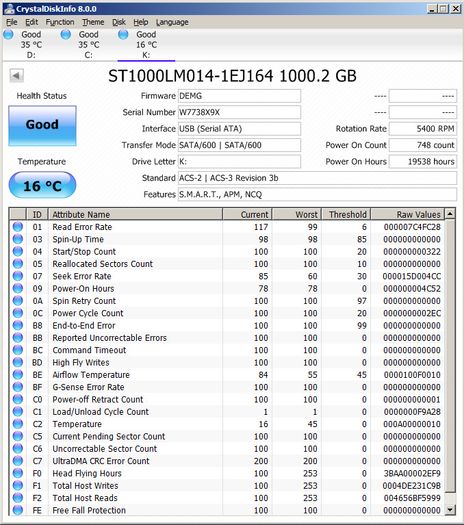The image size is (464, 525).
Task: Open the Edit menu
Action: 31,22
